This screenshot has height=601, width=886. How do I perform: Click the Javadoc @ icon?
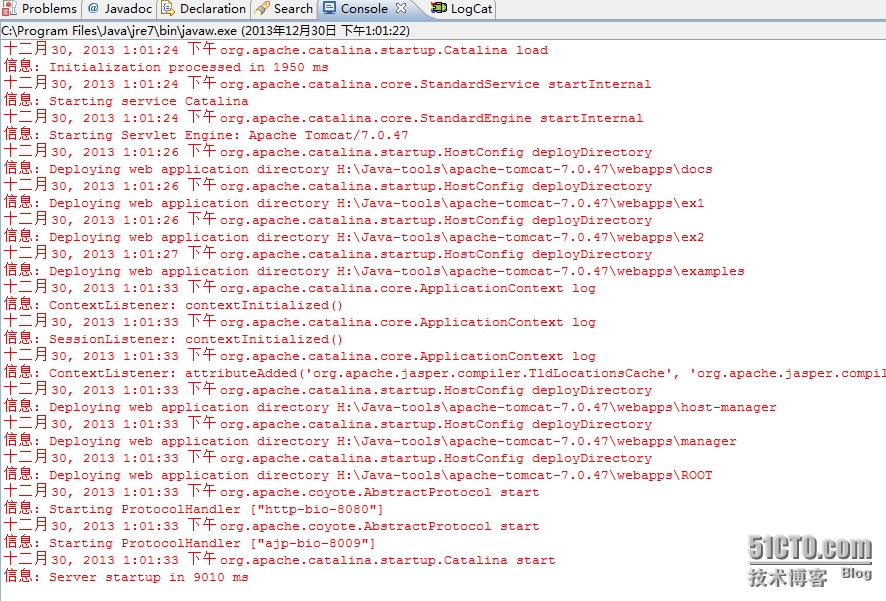click(93, 8)
